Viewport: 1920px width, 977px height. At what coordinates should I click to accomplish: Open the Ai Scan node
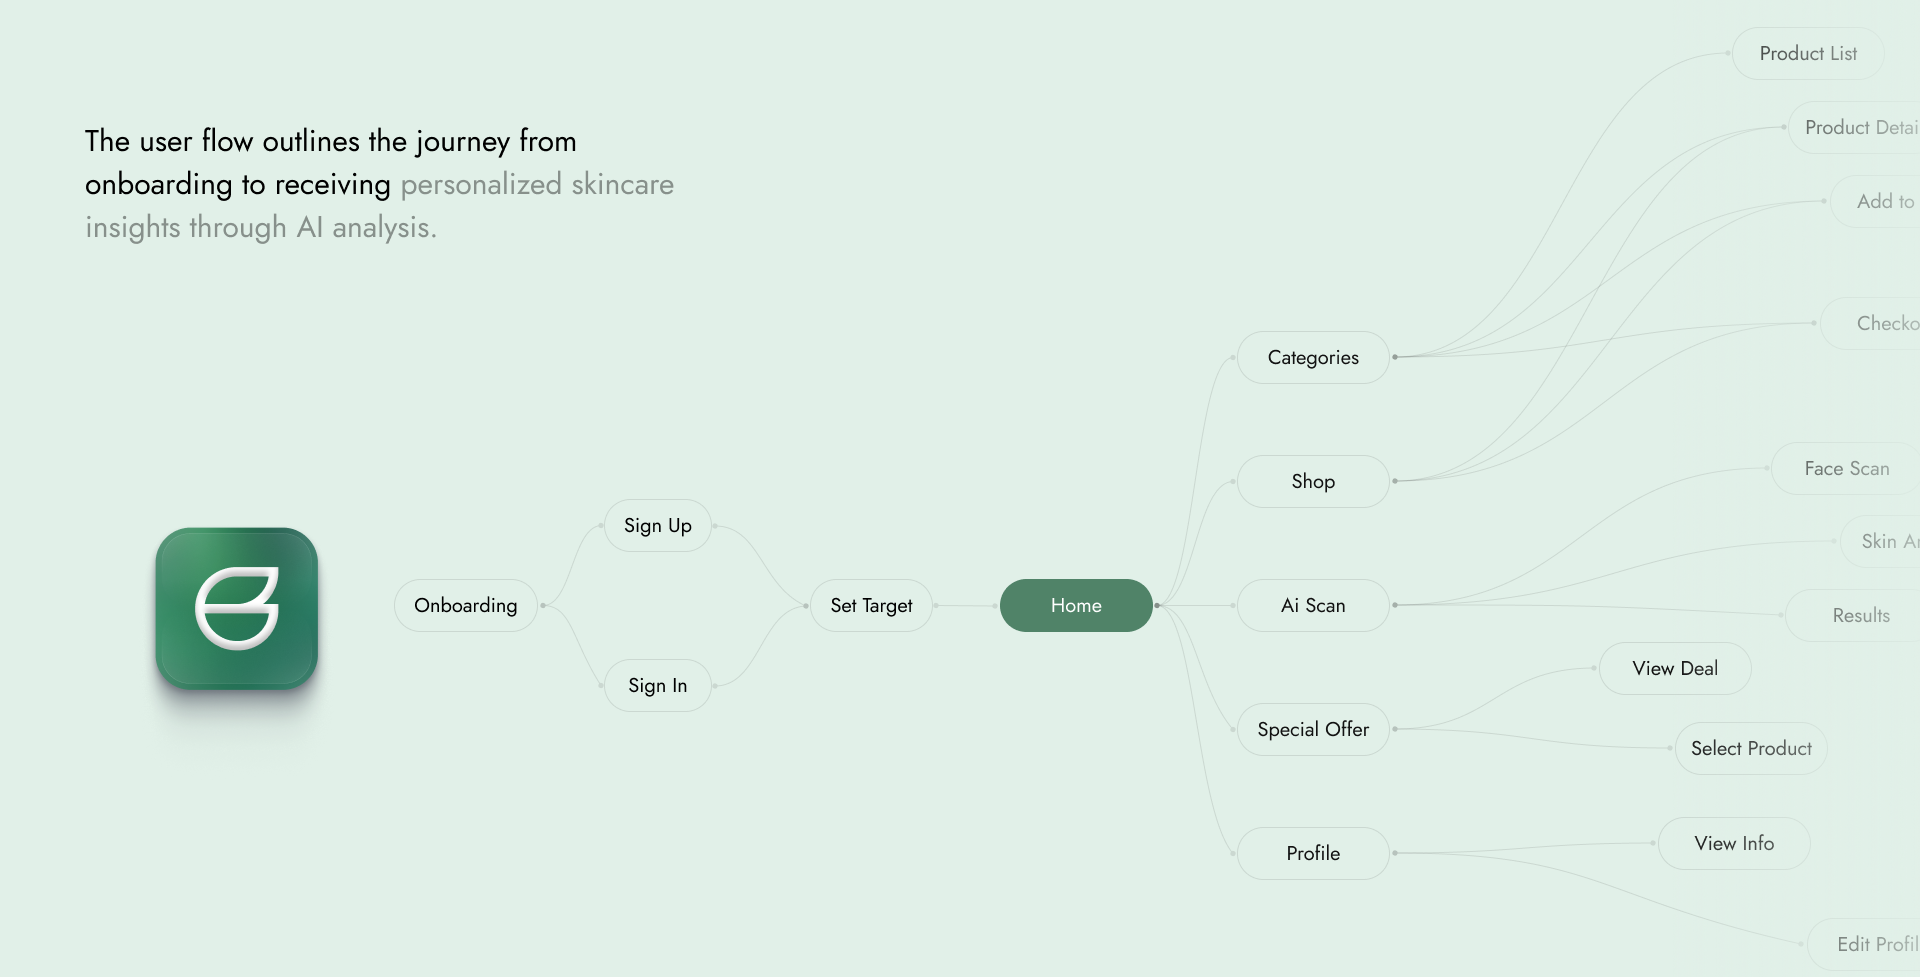tap(1313, 605)
